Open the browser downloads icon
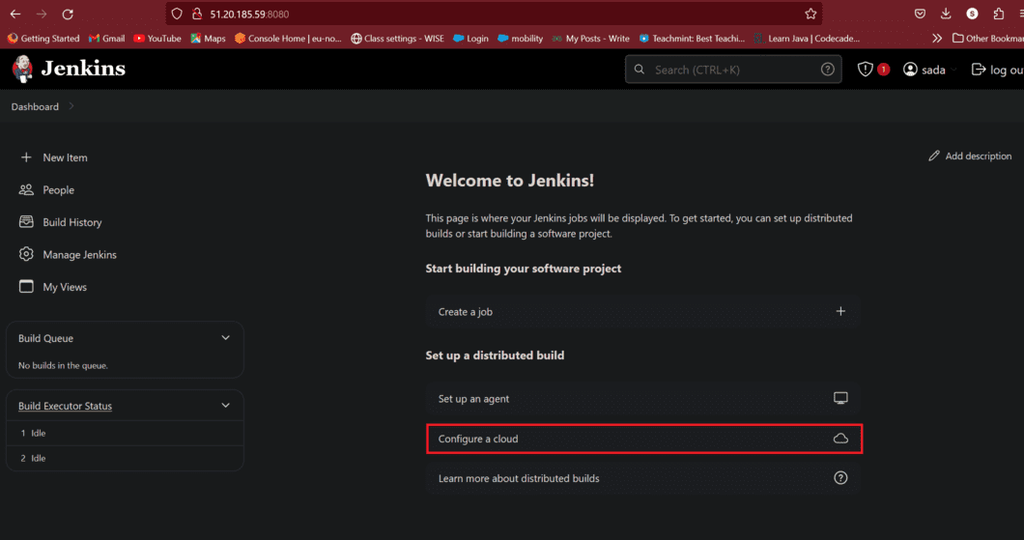 coord(946,14)
